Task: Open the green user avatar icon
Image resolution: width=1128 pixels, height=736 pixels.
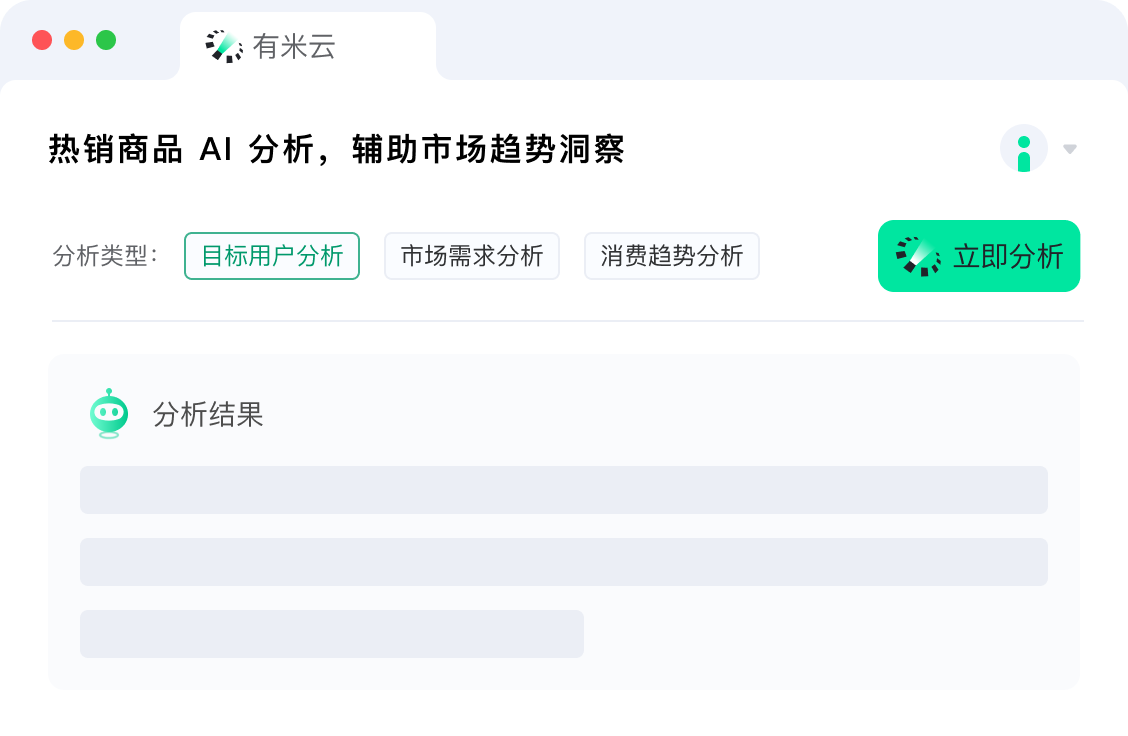Action: point(1023,149)
